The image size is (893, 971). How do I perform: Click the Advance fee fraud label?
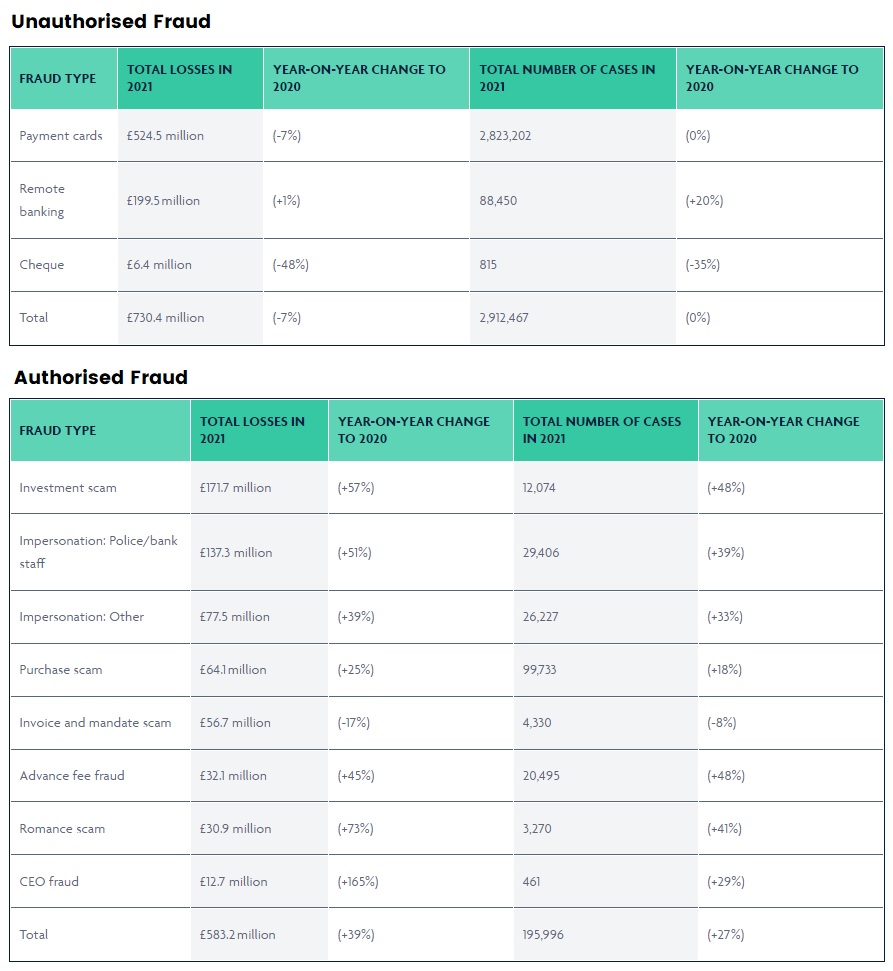(72, 776)
